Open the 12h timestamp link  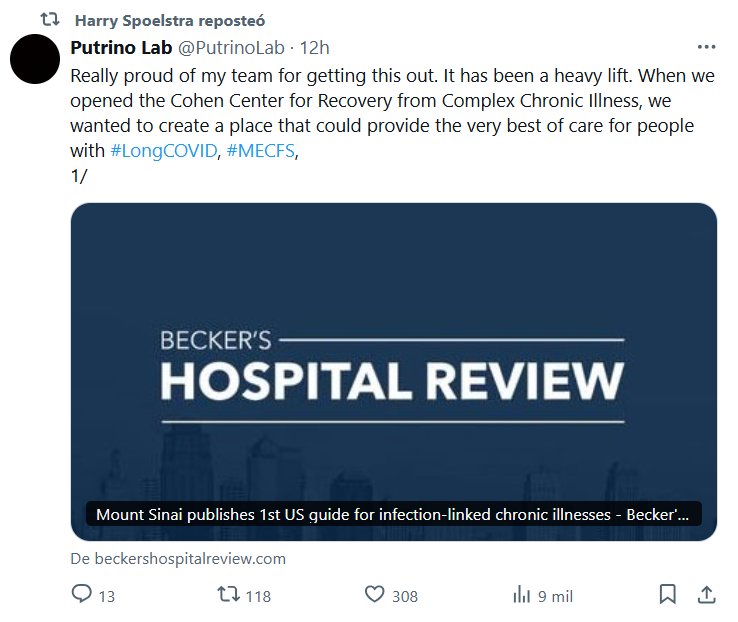click(314, 48)
